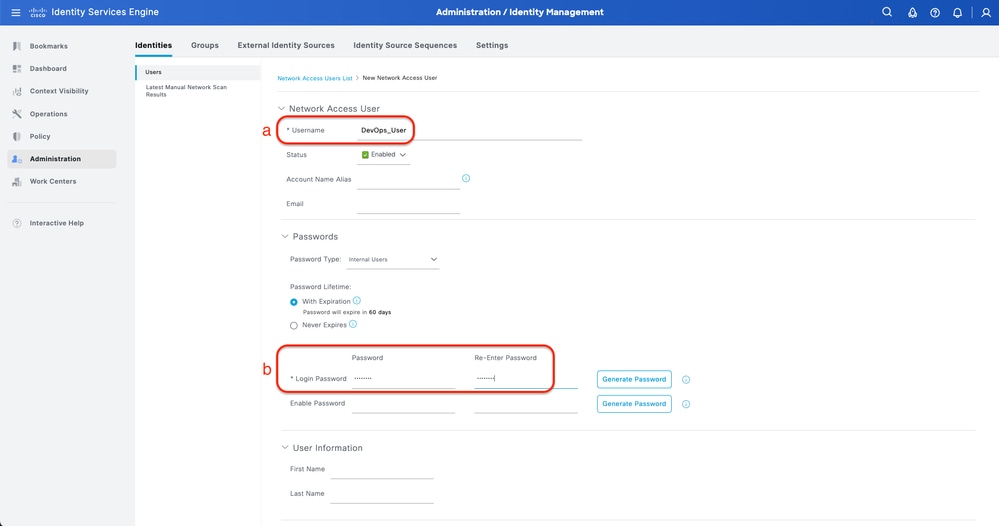Open External Identity Sources tab
Viewport: 999px width, 526px height.
pos(286,45)
